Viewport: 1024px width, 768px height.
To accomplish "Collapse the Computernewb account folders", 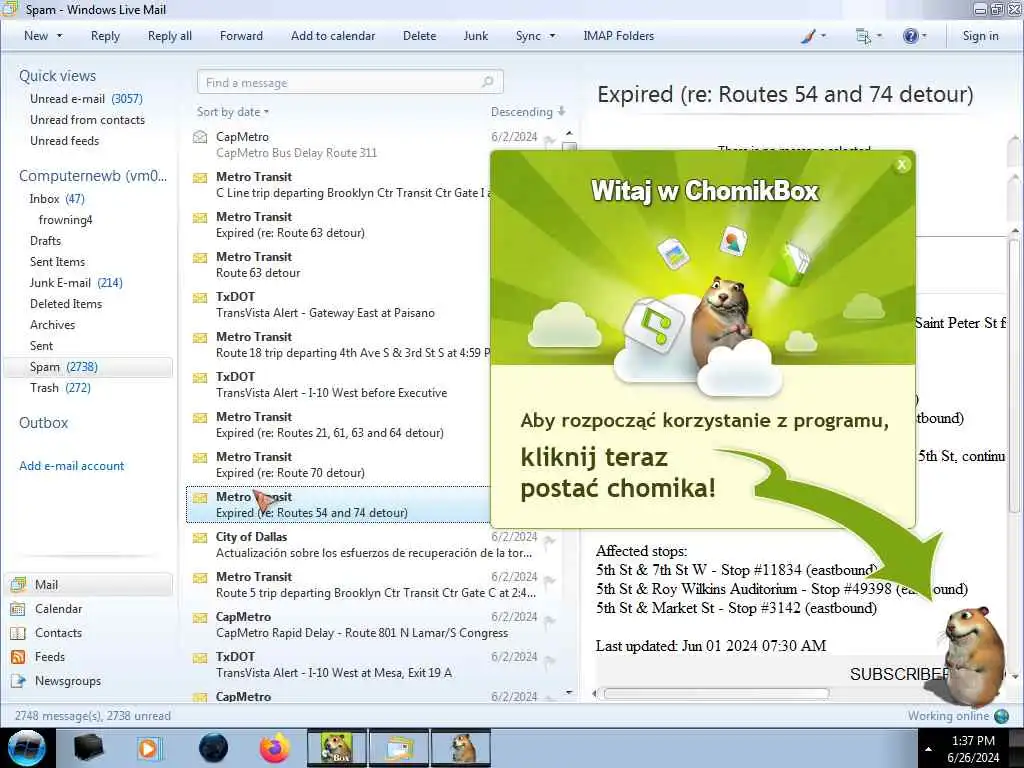I will click(93, 176).
